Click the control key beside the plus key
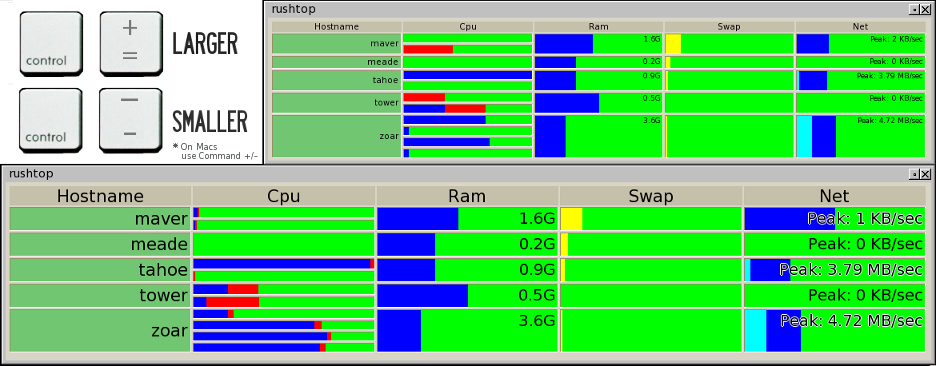Image resolution: width=936 pixels, height=366 pixels. click(x=50, y=45)
